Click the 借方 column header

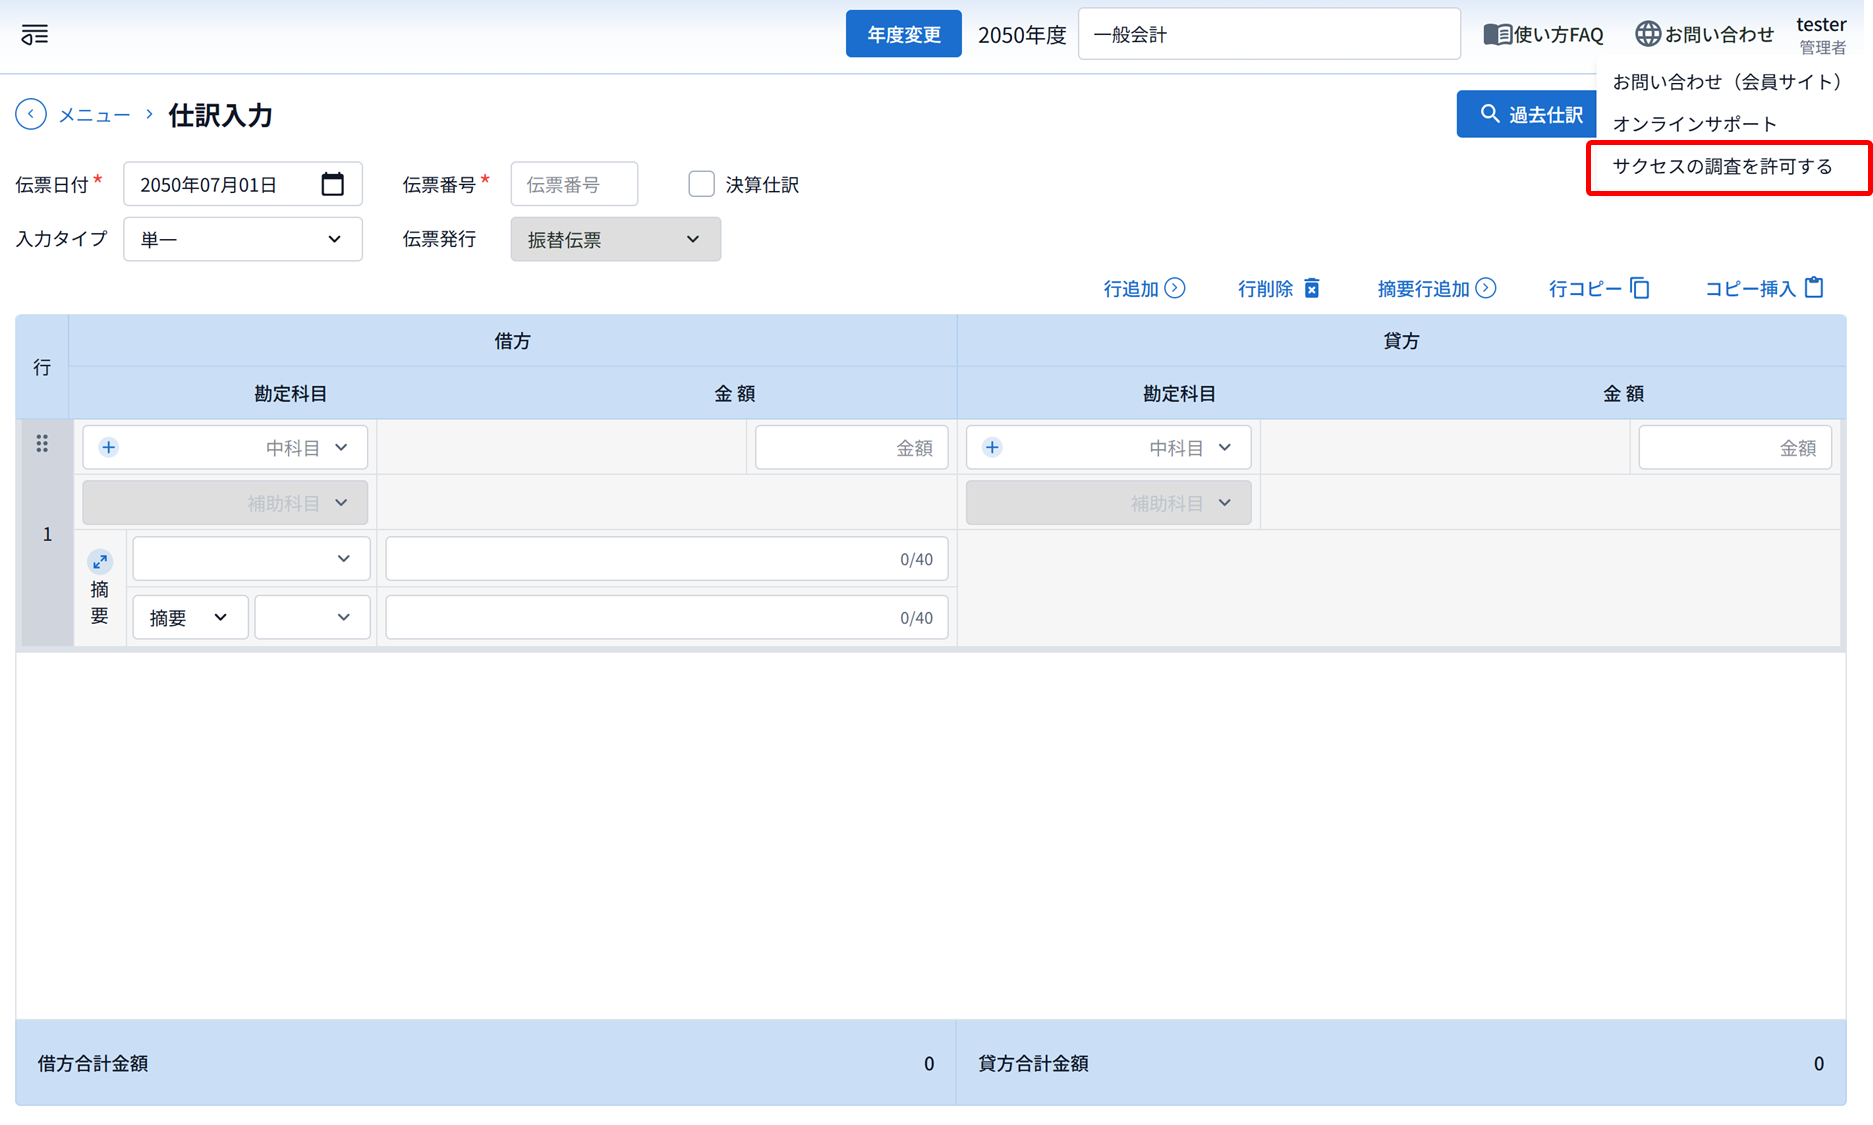tap(513, 341)
